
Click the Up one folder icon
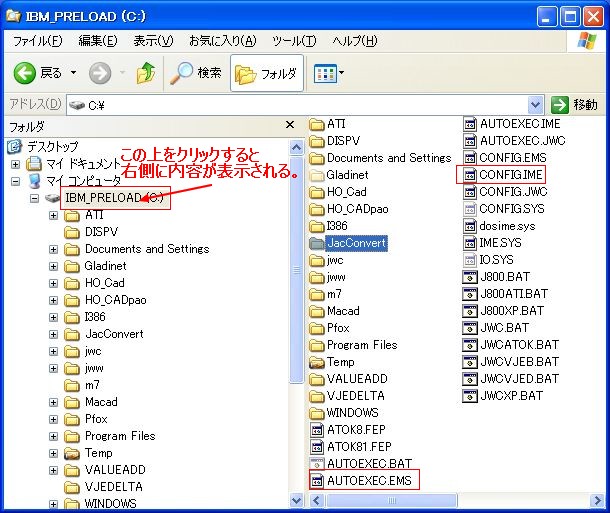point(146,73)
